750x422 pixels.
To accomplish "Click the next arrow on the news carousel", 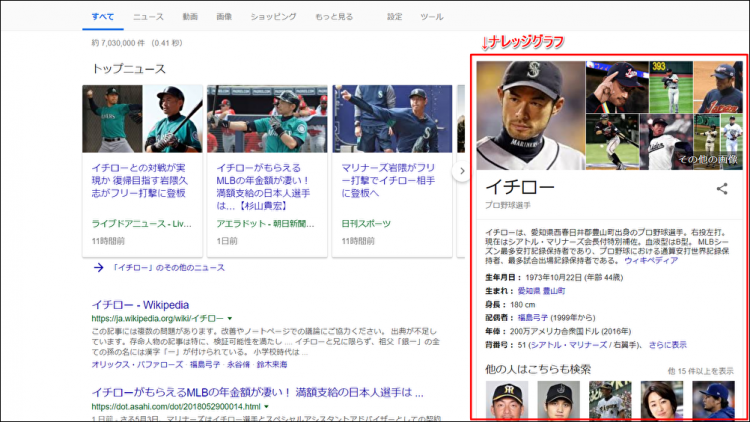I will pos(462,171).
